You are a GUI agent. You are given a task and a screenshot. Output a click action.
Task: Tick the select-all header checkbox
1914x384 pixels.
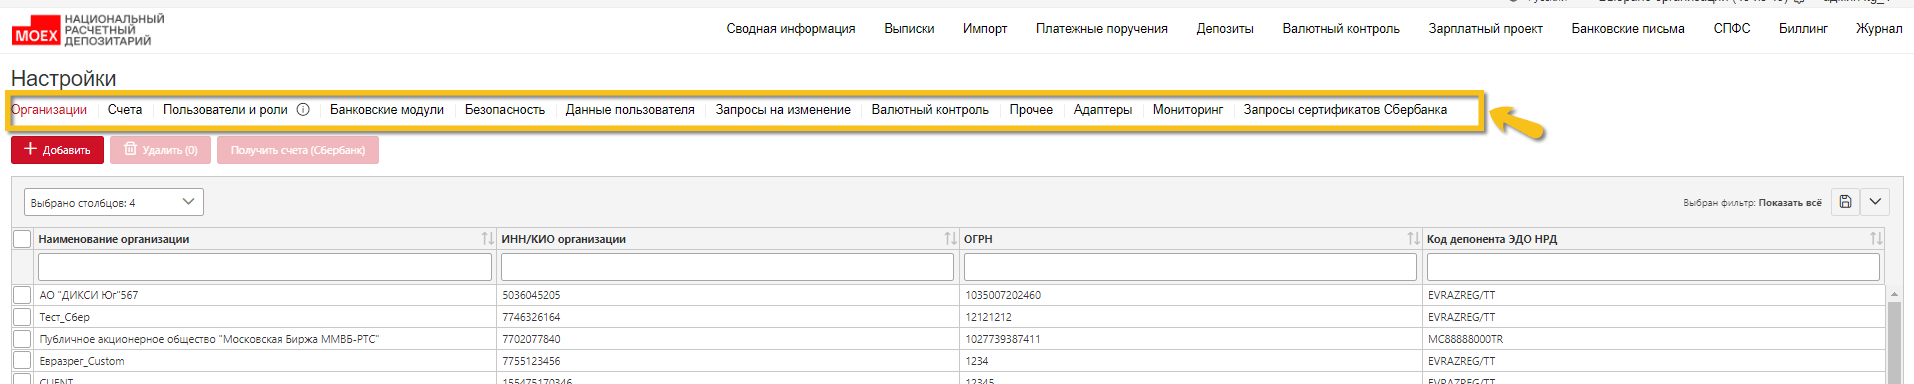pyautogui.click(x=22, y=239)
